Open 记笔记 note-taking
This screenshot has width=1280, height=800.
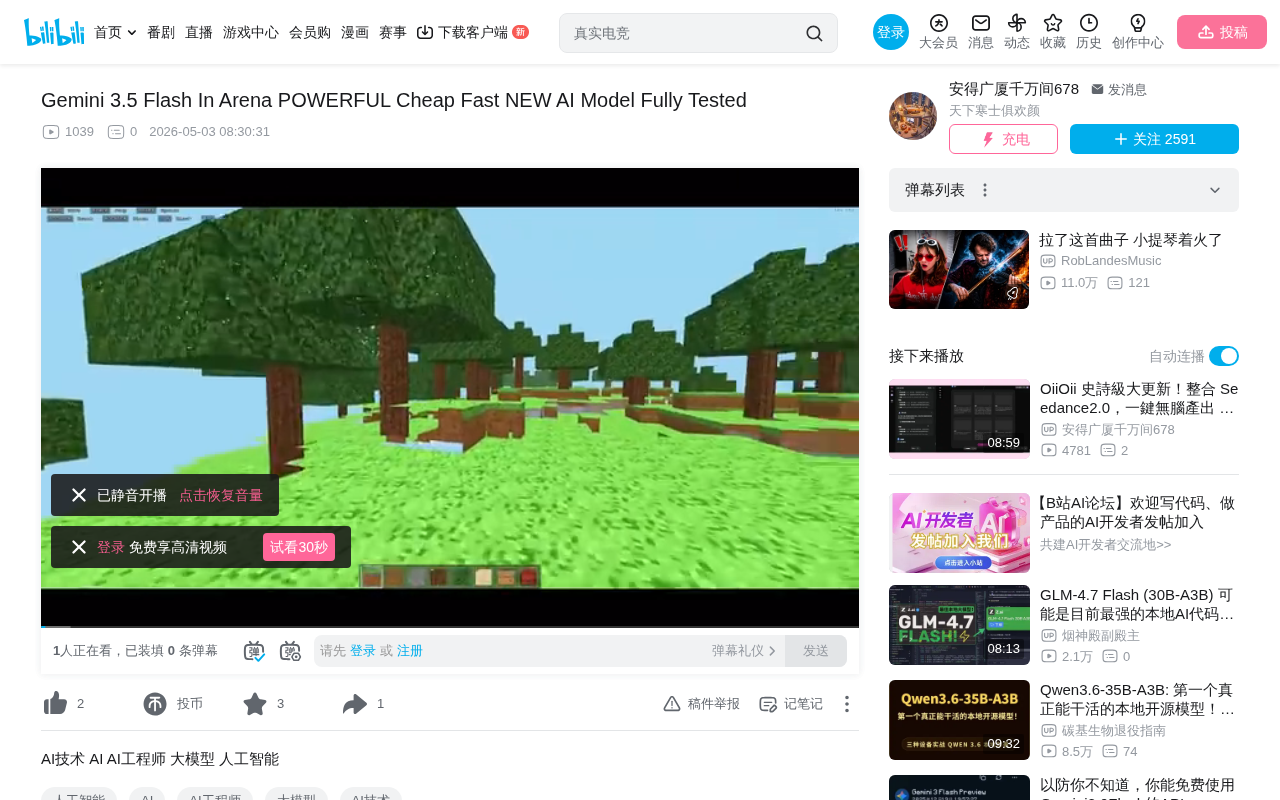[791, 704]
